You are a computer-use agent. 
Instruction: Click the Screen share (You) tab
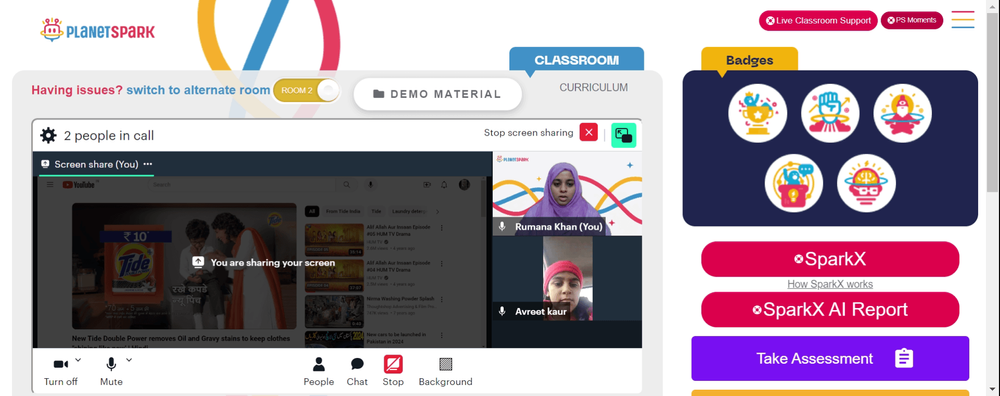click(96, 165)
